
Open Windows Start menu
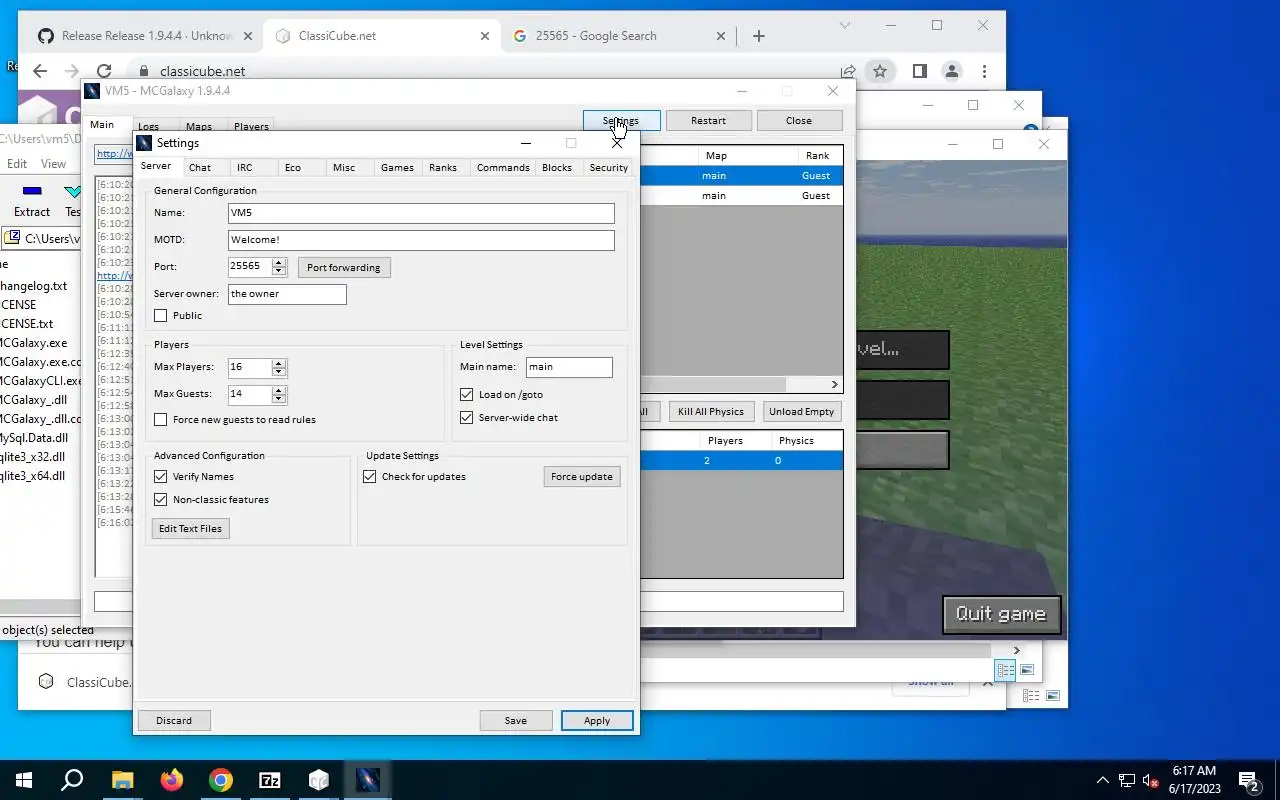tap(24, 780)
